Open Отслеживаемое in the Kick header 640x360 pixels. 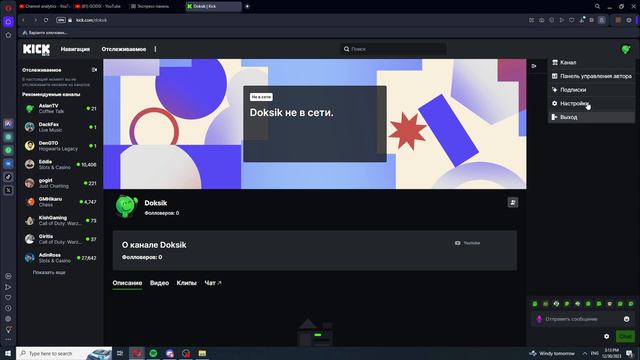124,49
